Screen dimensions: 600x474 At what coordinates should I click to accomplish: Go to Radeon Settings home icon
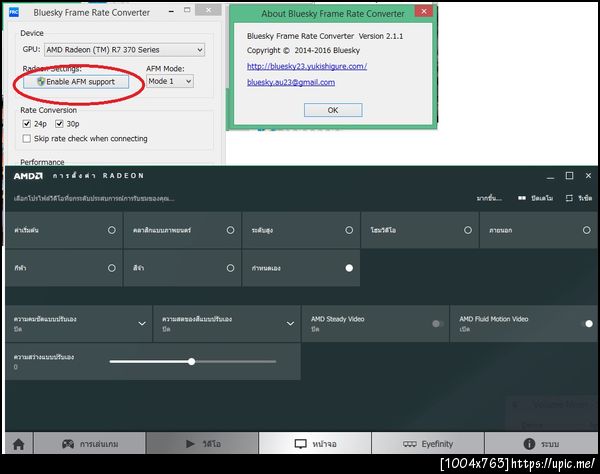pyautogui.click(x=18, y=444)
